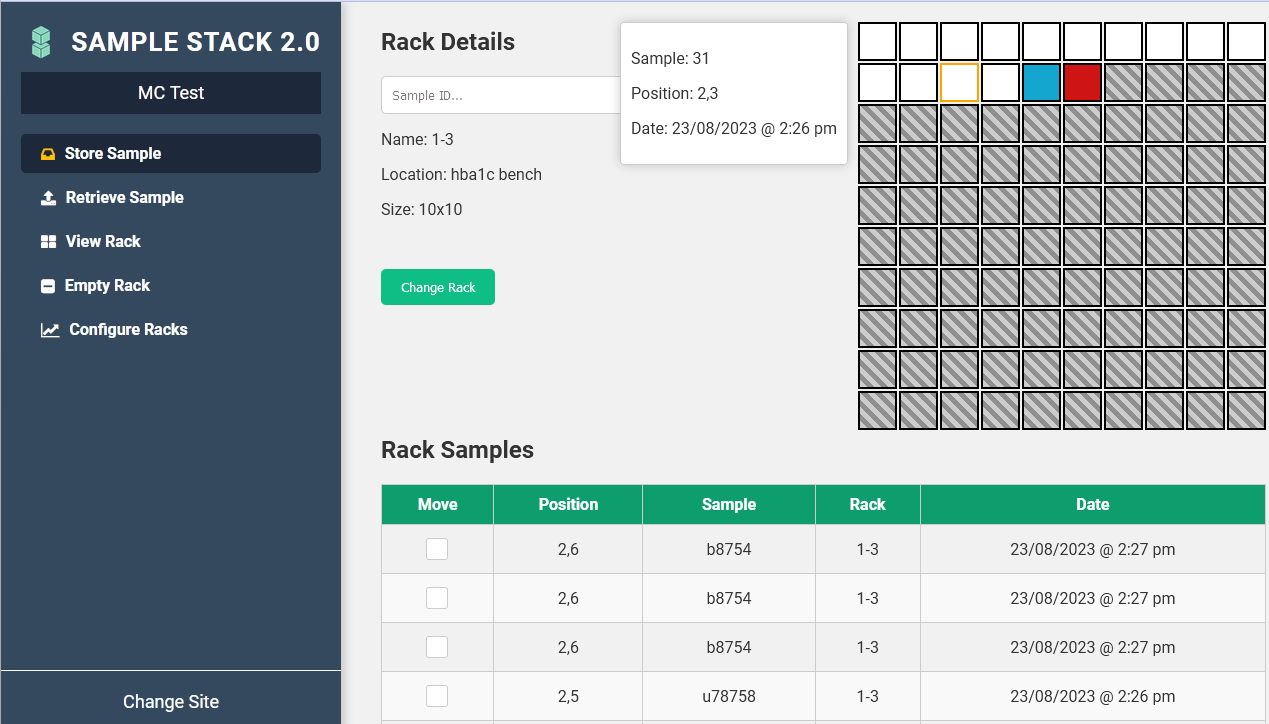Select the orange-highlighted rack cell

pyautogui.click(x=959, y=82)
